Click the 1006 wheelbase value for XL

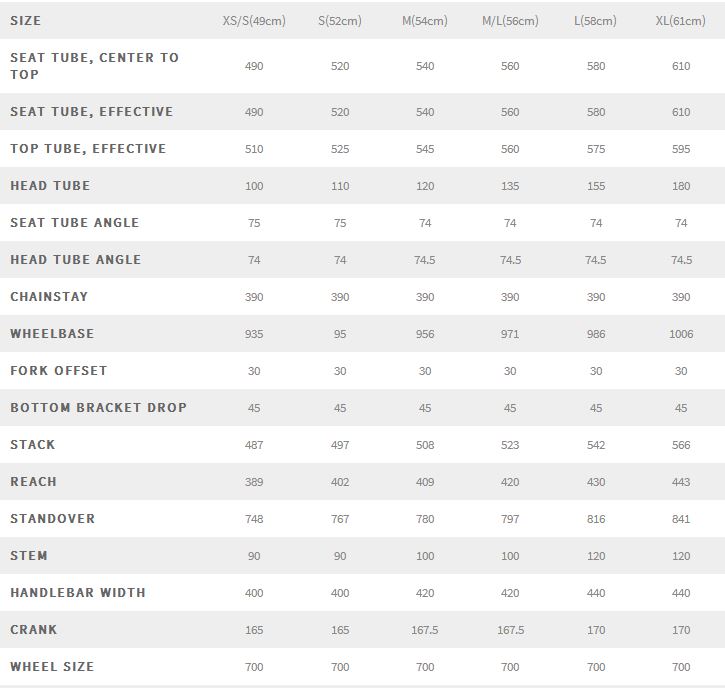click(681, 334)
